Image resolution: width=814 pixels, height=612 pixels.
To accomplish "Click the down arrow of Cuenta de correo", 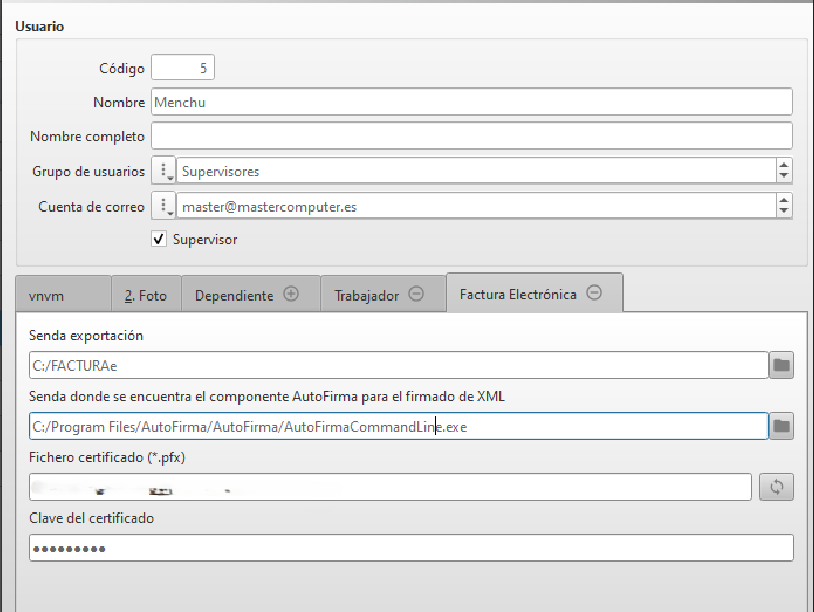I will tap(784, 213).
